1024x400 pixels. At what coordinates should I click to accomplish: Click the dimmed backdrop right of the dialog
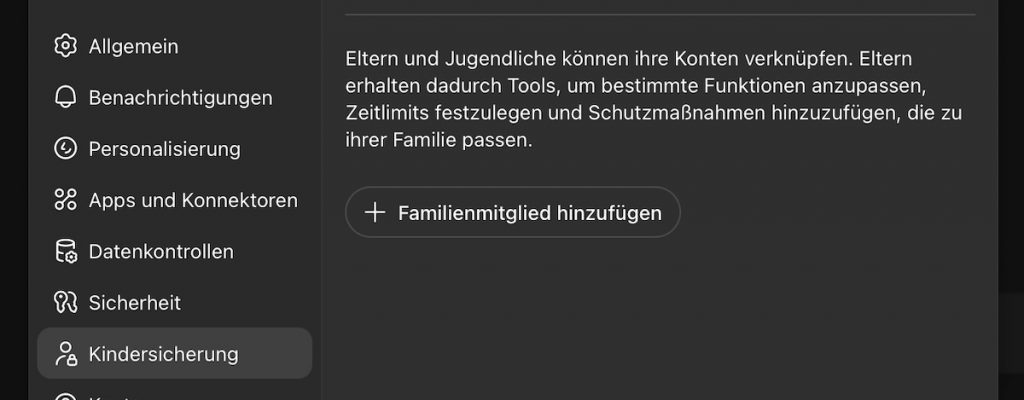point(1011,200)
